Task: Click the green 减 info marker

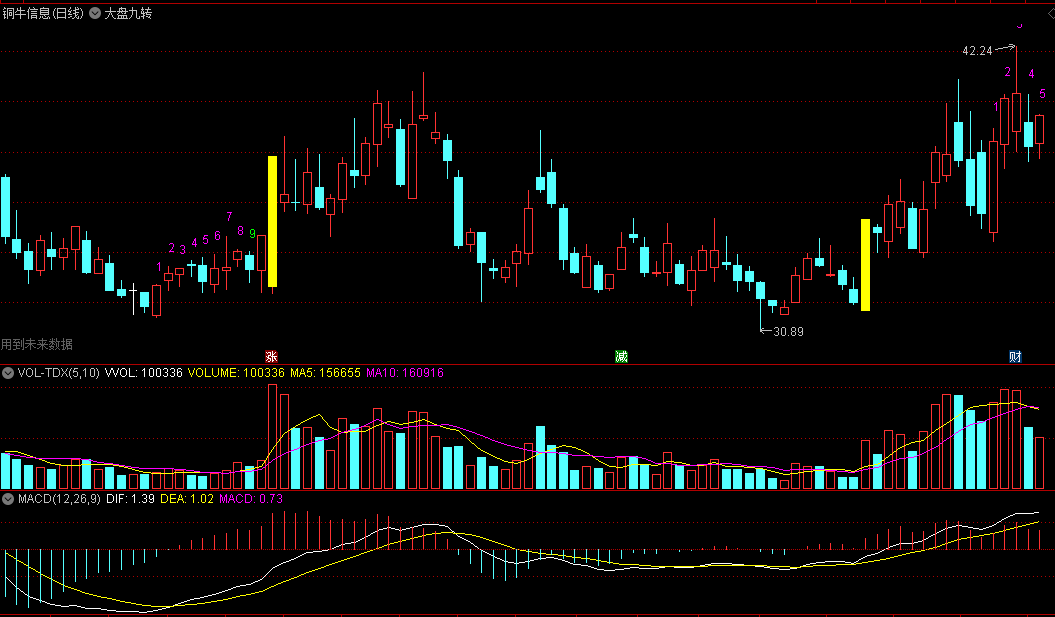Action: click(x=621, y=357)
